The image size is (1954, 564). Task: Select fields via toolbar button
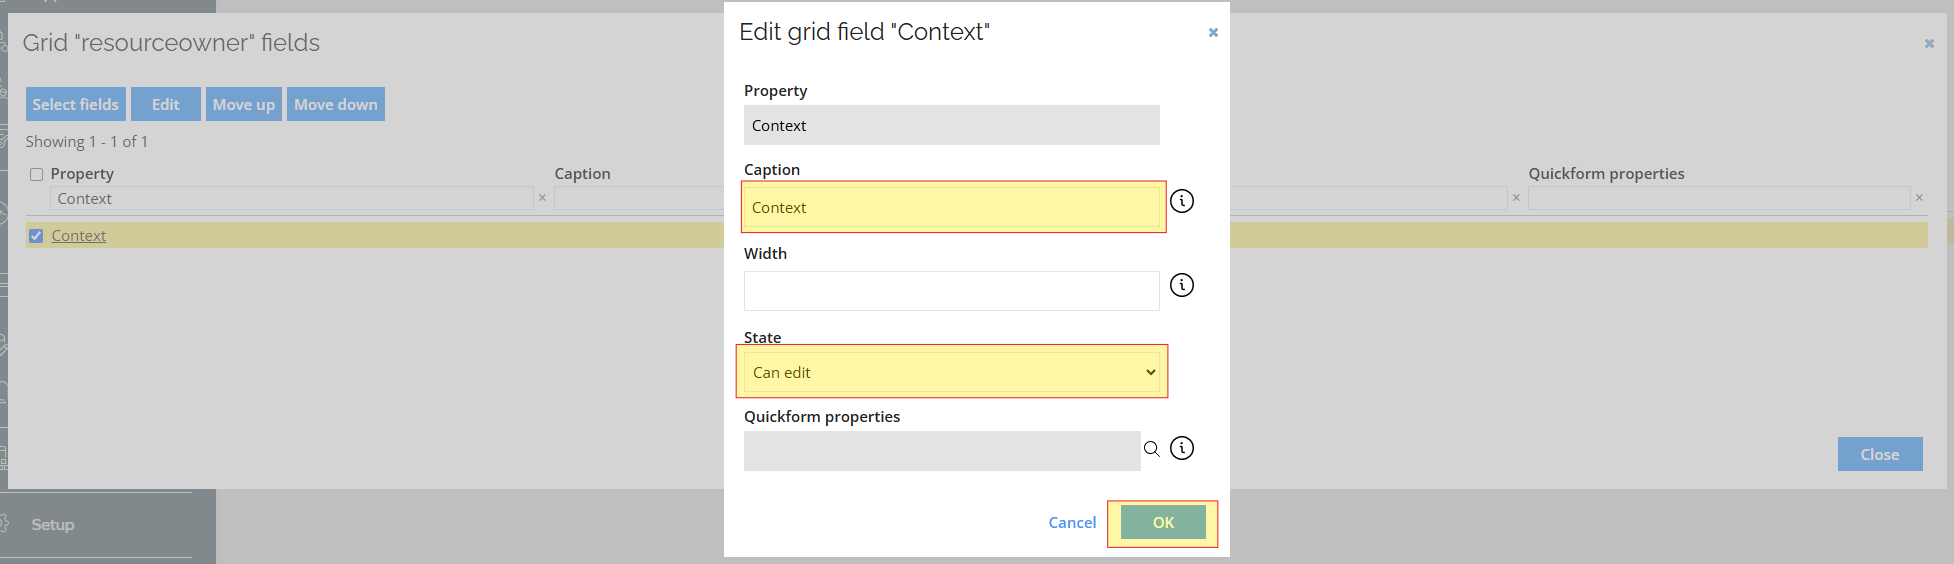coord(76,104)
